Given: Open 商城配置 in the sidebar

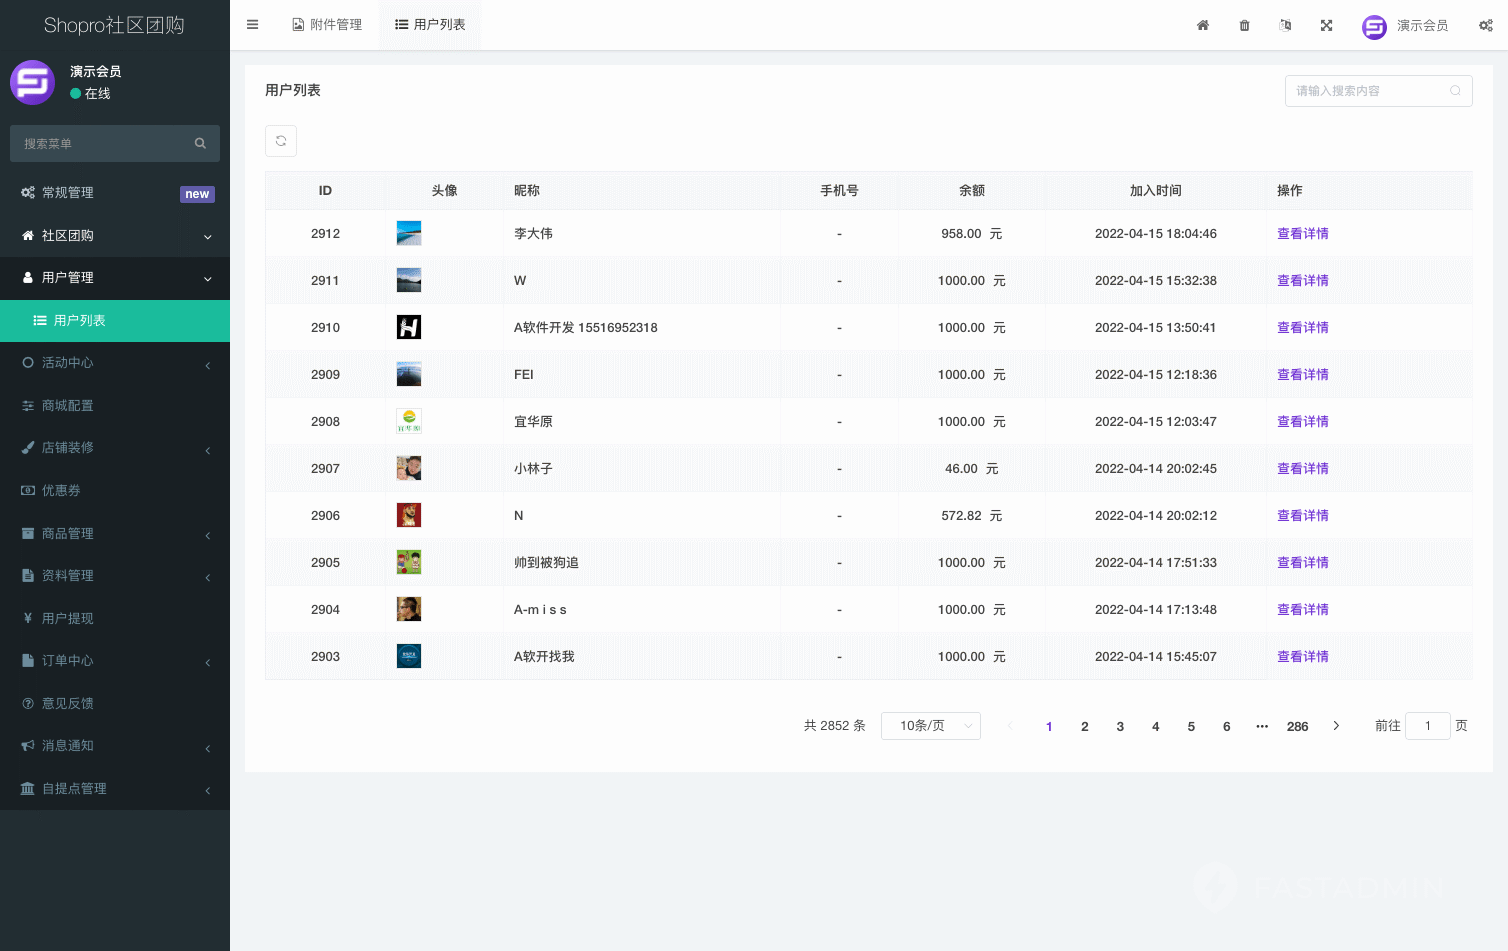Looking at the screenshot, I should coord(115,405).
